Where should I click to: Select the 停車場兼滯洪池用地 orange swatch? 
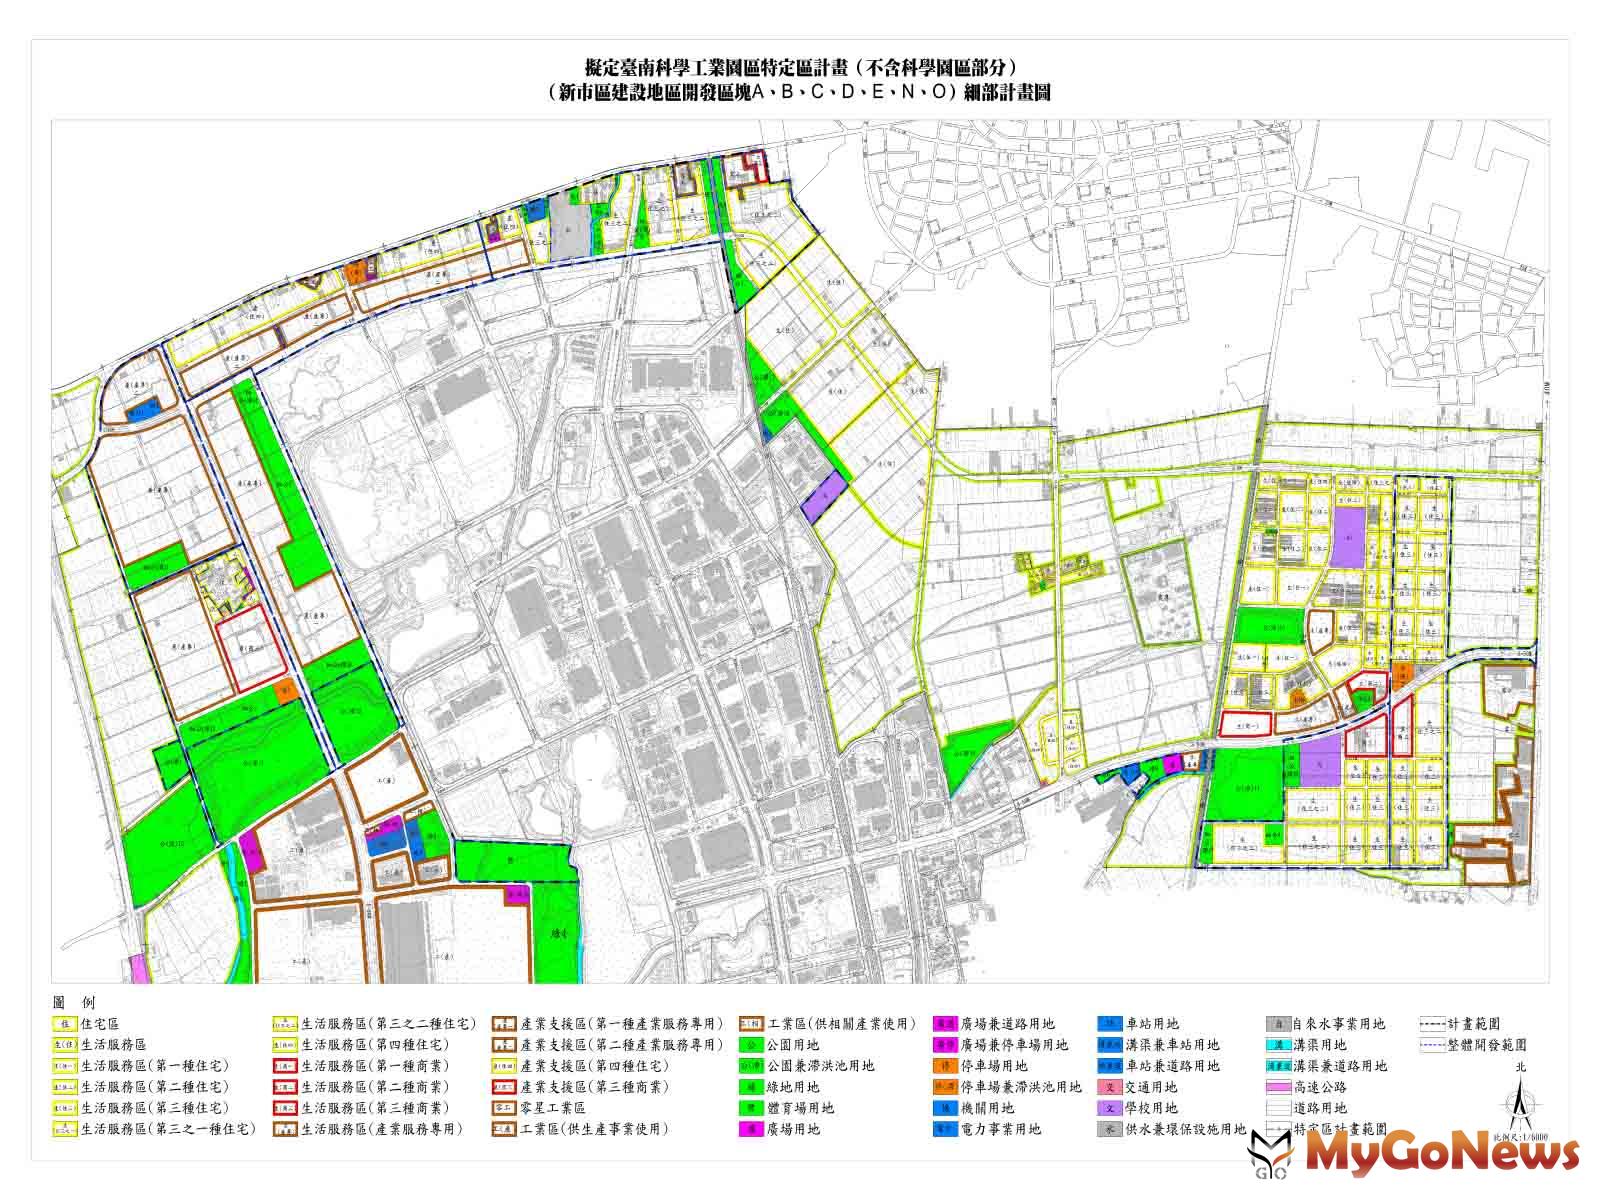(x=944, y=1087)
